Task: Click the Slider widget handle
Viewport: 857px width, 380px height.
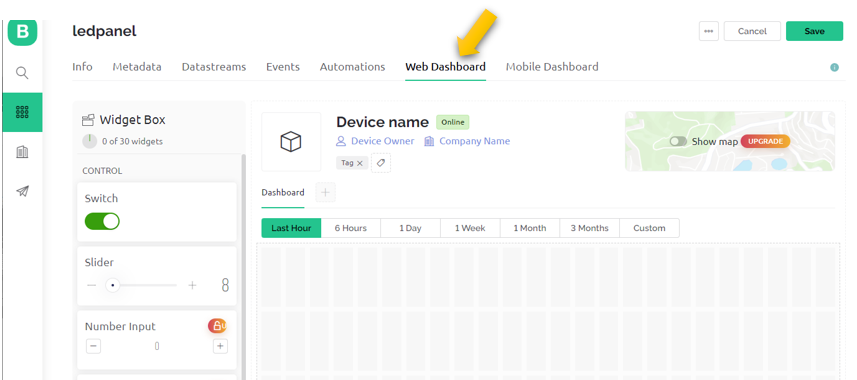Action: [x=113, y=285]
